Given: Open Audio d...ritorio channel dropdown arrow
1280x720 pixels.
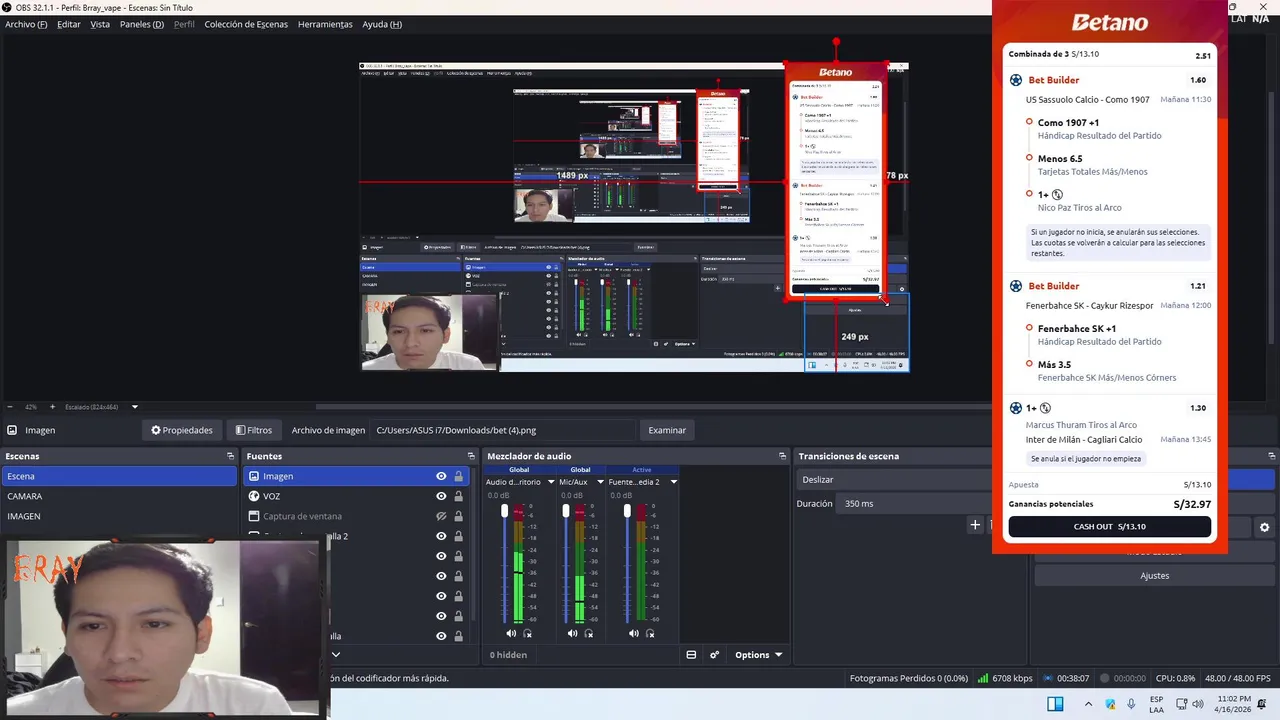Looking at the screenshot, I should coord(550,482).
